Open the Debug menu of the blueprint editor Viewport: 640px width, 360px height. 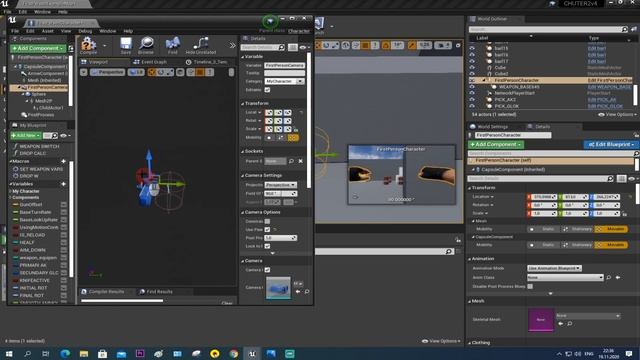[85, 31]
